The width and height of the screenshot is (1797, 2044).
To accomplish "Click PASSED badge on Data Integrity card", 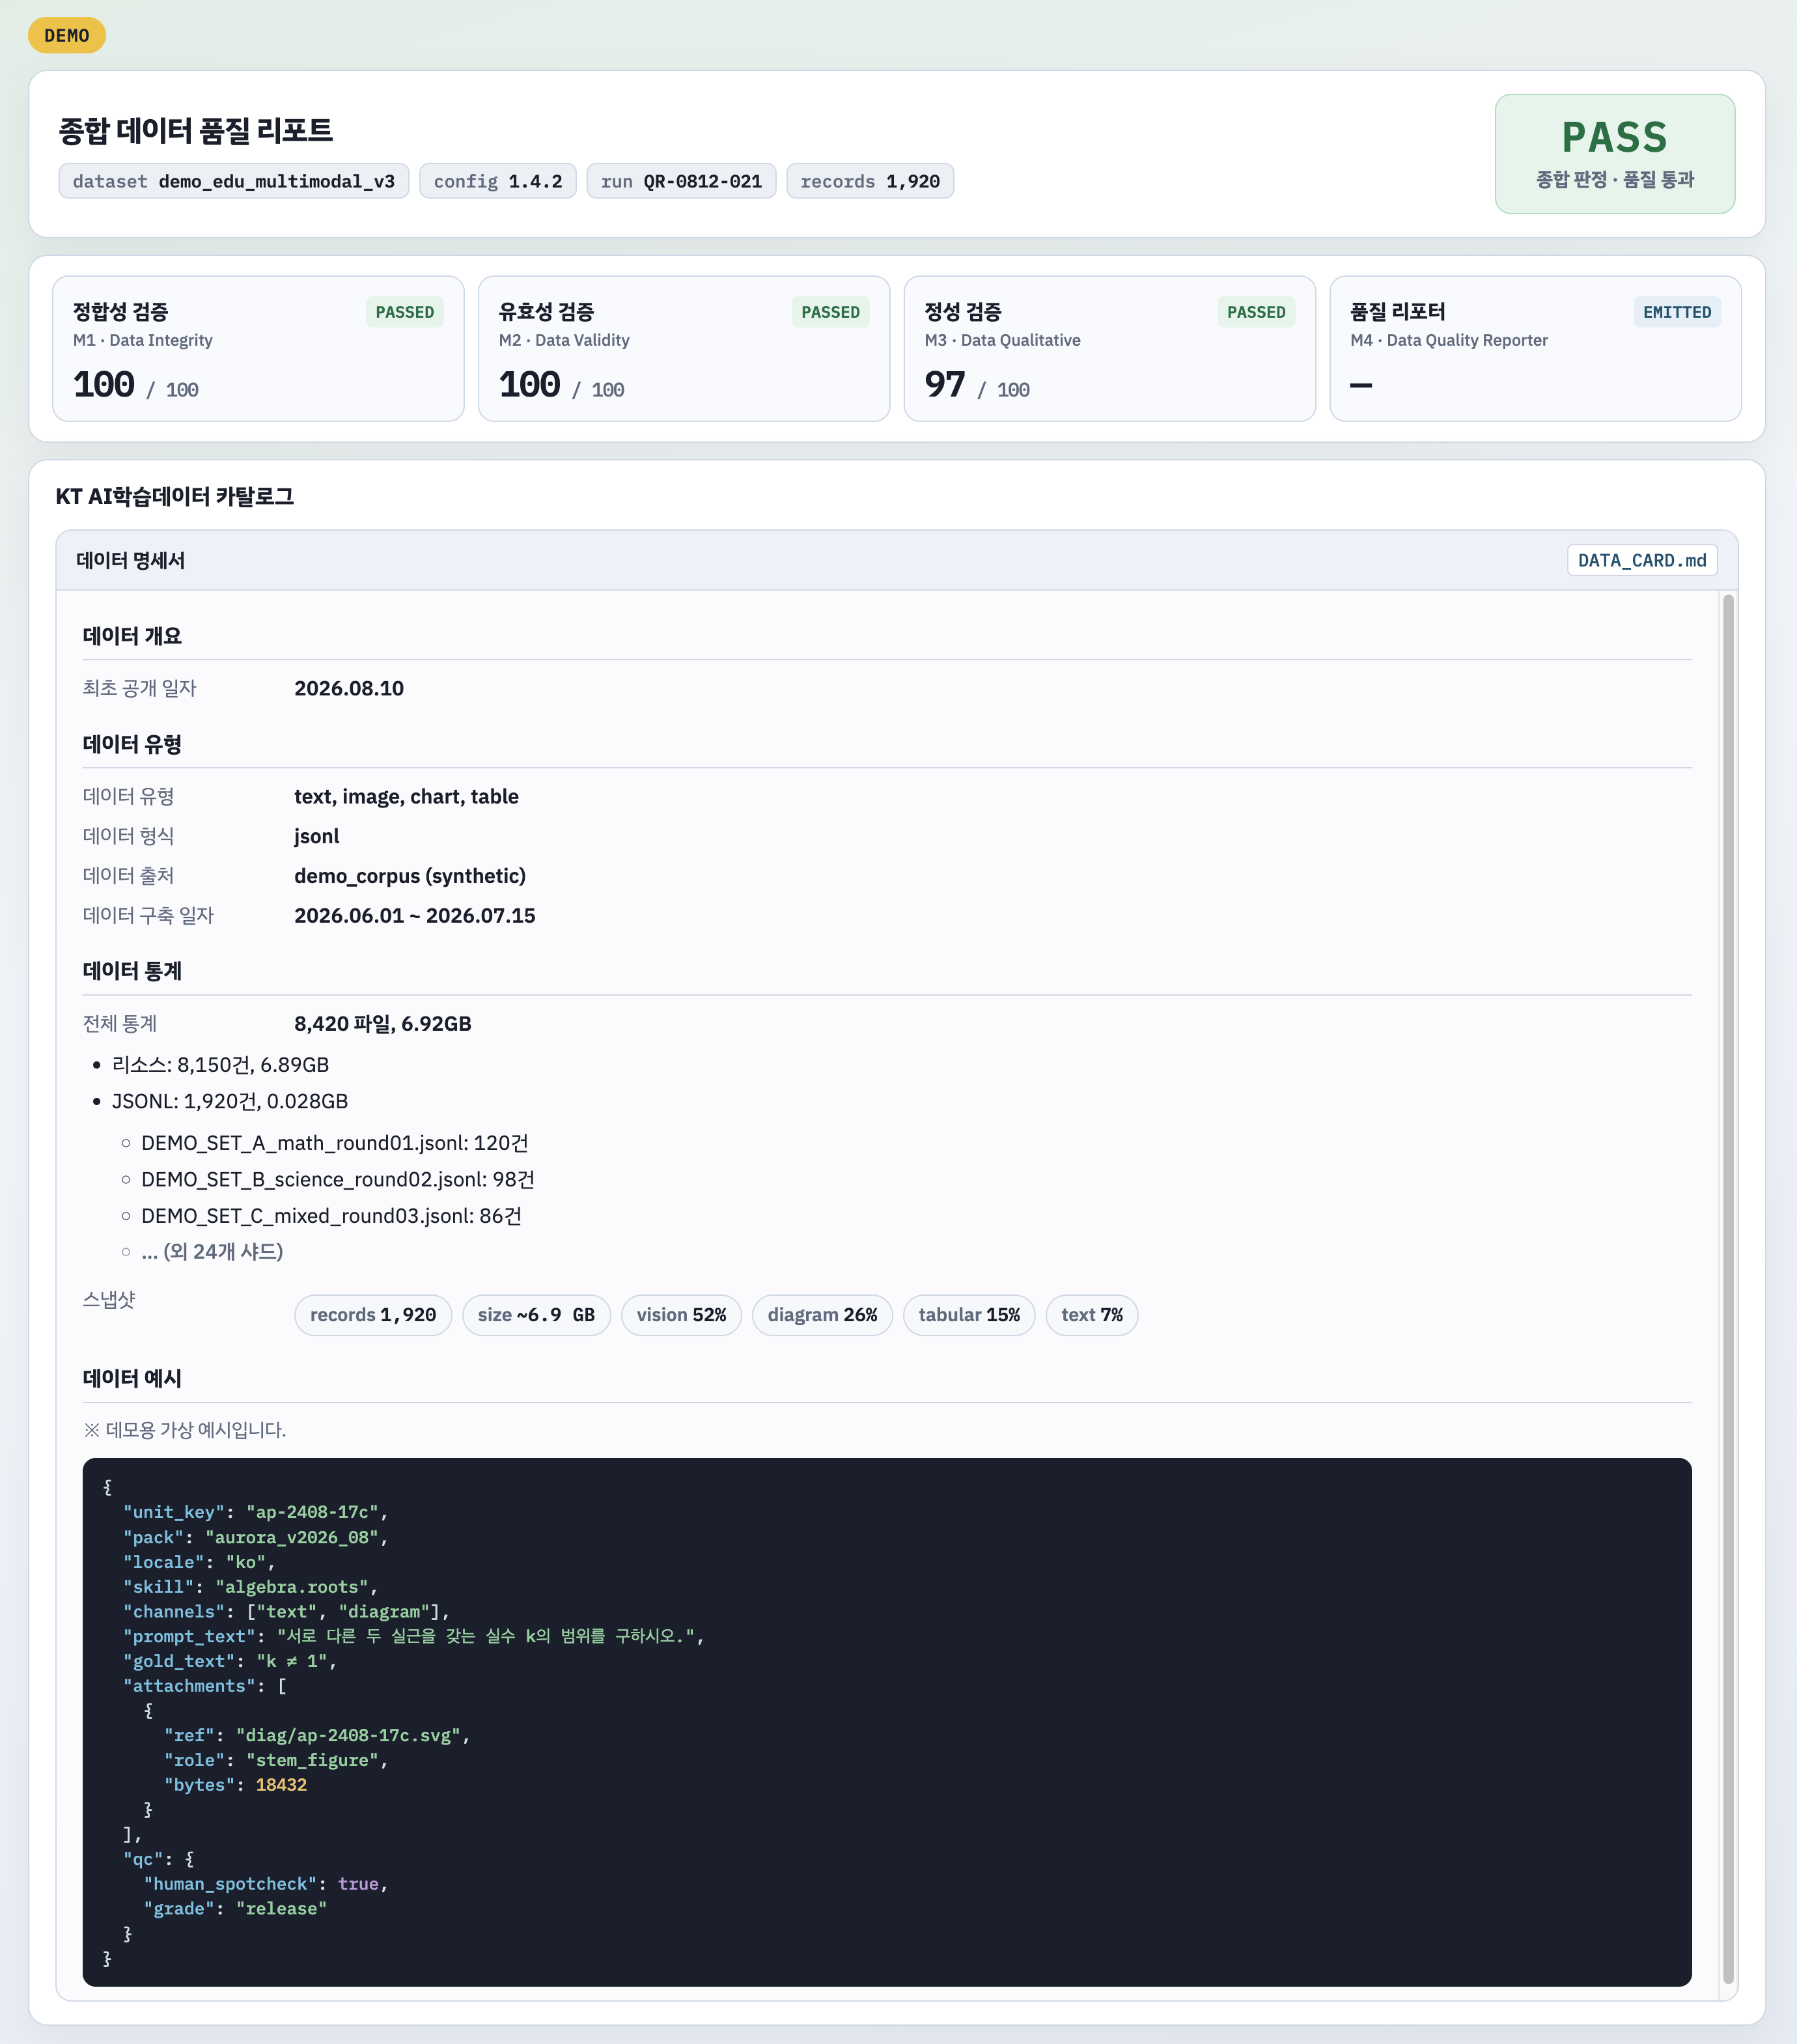I will (x=405, y=312).
